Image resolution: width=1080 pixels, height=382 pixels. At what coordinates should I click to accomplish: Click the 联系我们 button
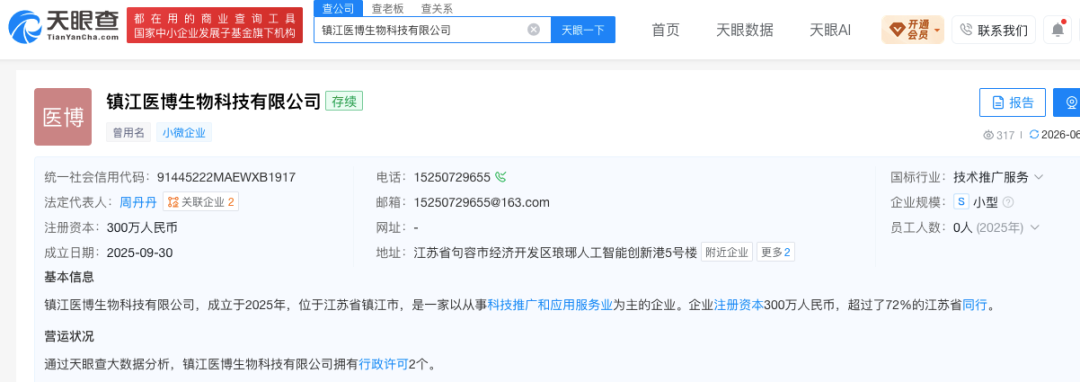993,30
